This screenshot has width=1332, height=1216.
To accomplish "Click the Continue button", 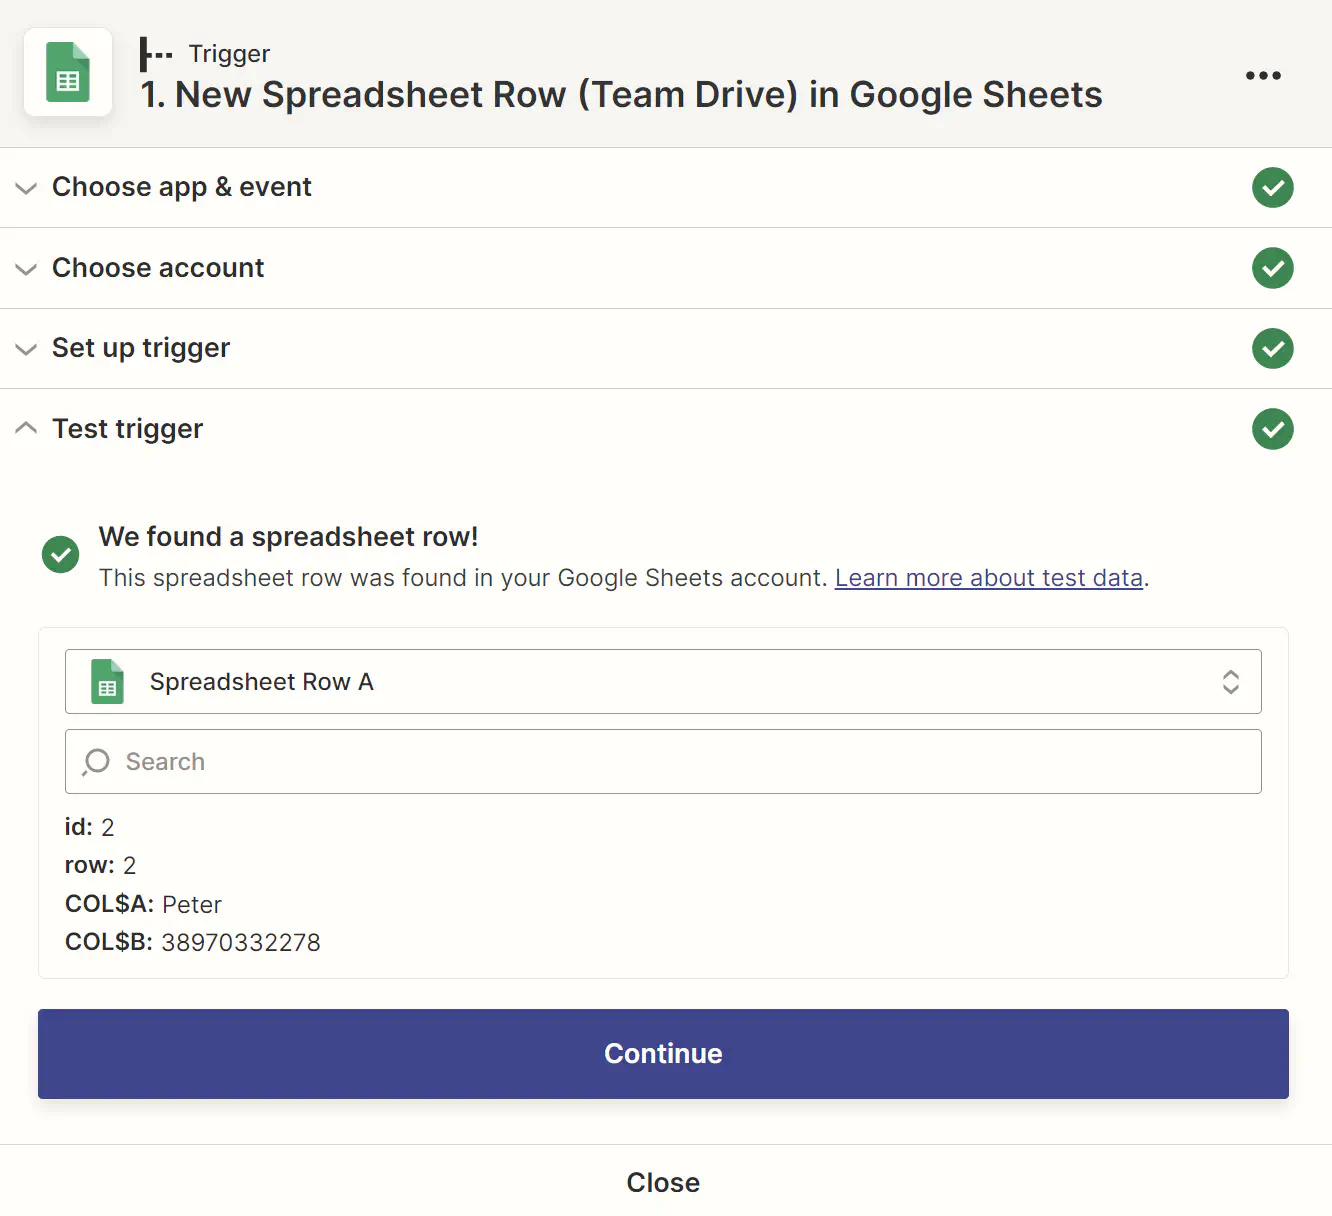I will pos(663,1054).
